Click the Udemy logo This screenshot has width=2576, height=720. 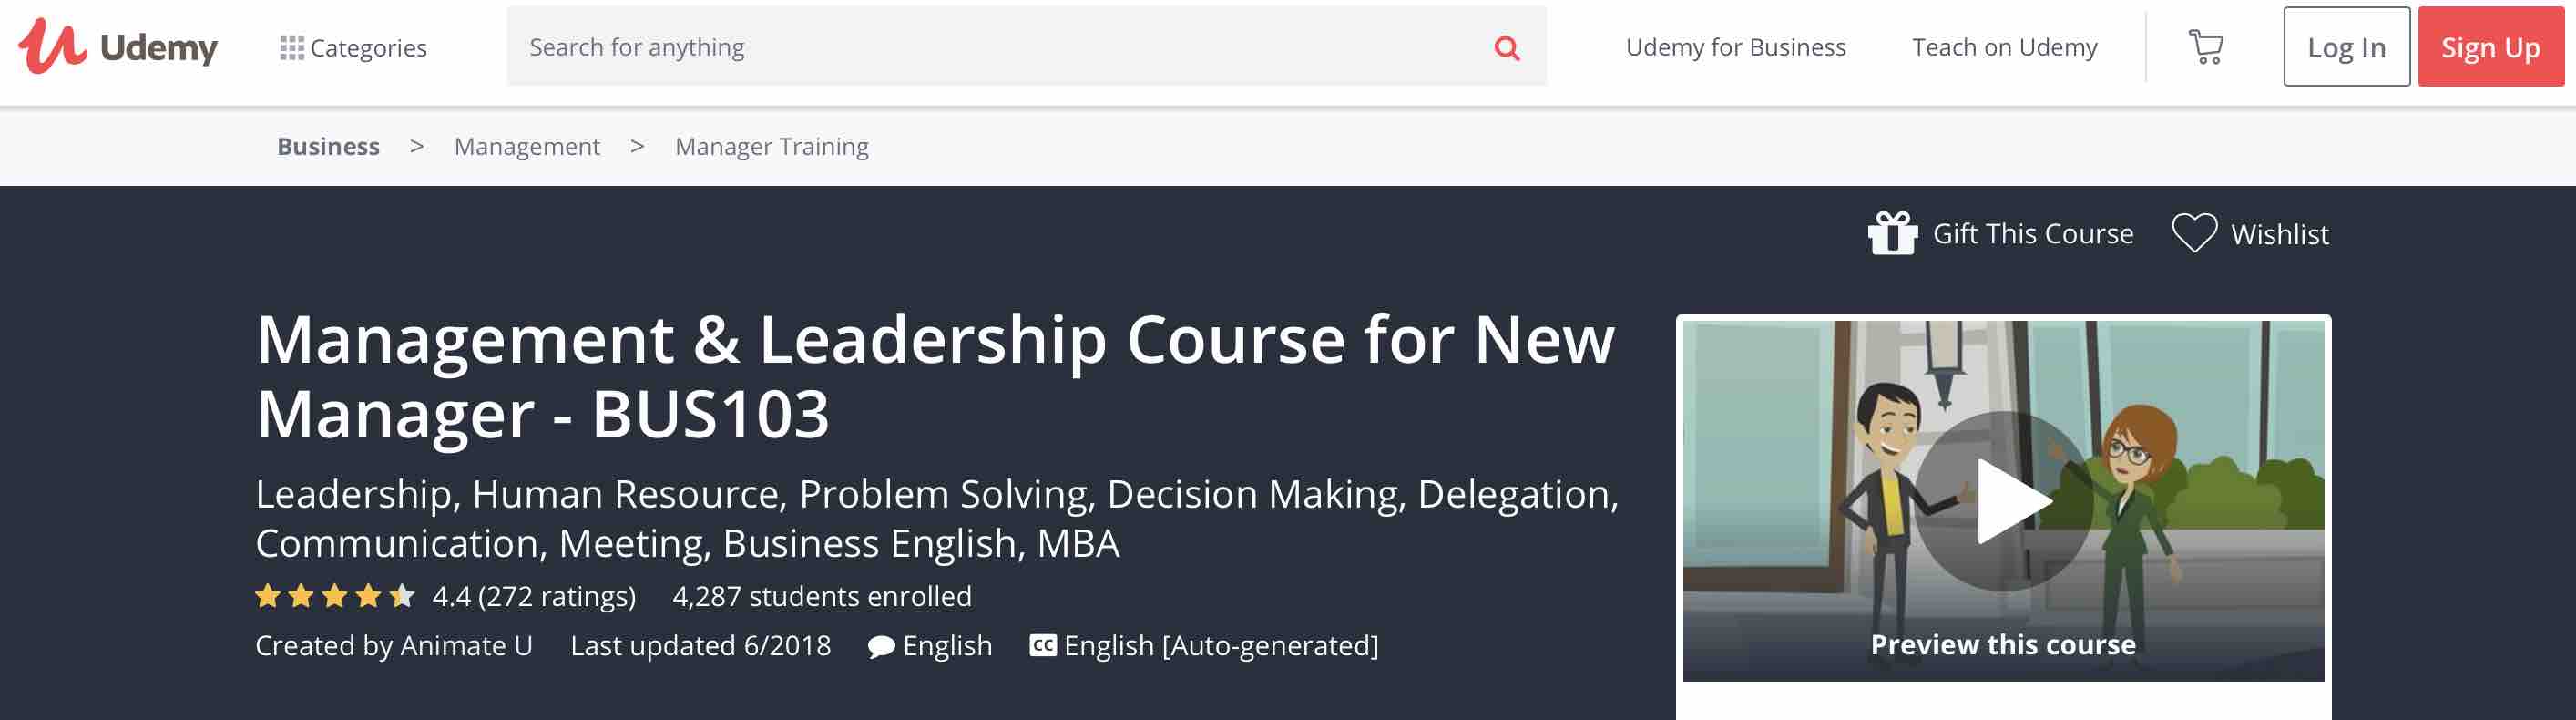118,46
